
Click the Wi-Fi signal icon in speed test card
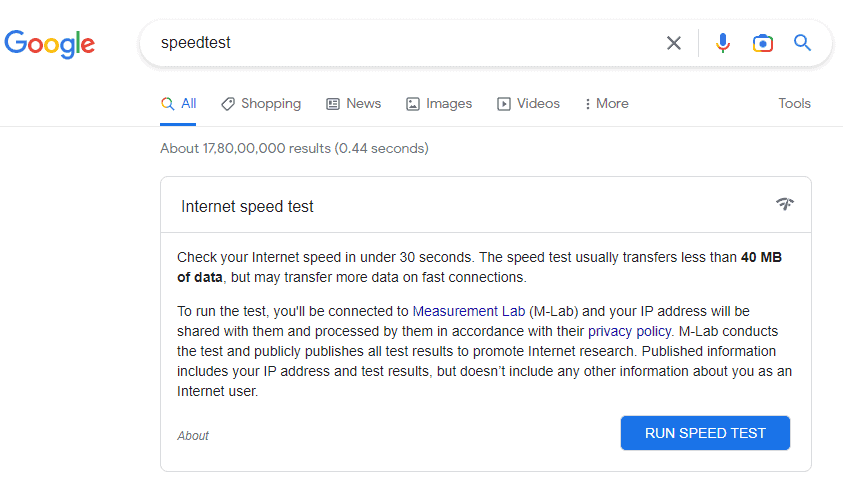click(x=785, y=204)
